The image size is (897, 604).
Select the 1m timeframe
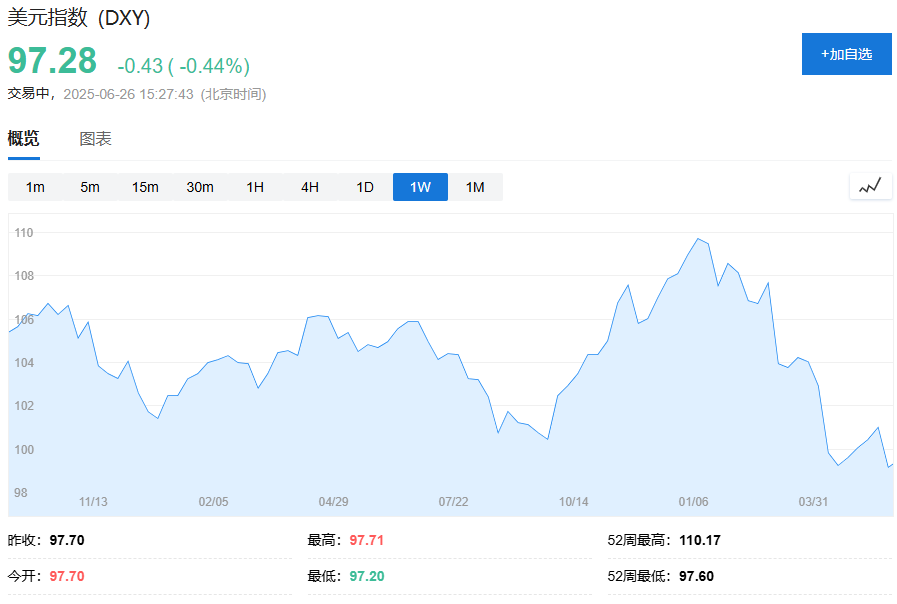coord(35,187)
